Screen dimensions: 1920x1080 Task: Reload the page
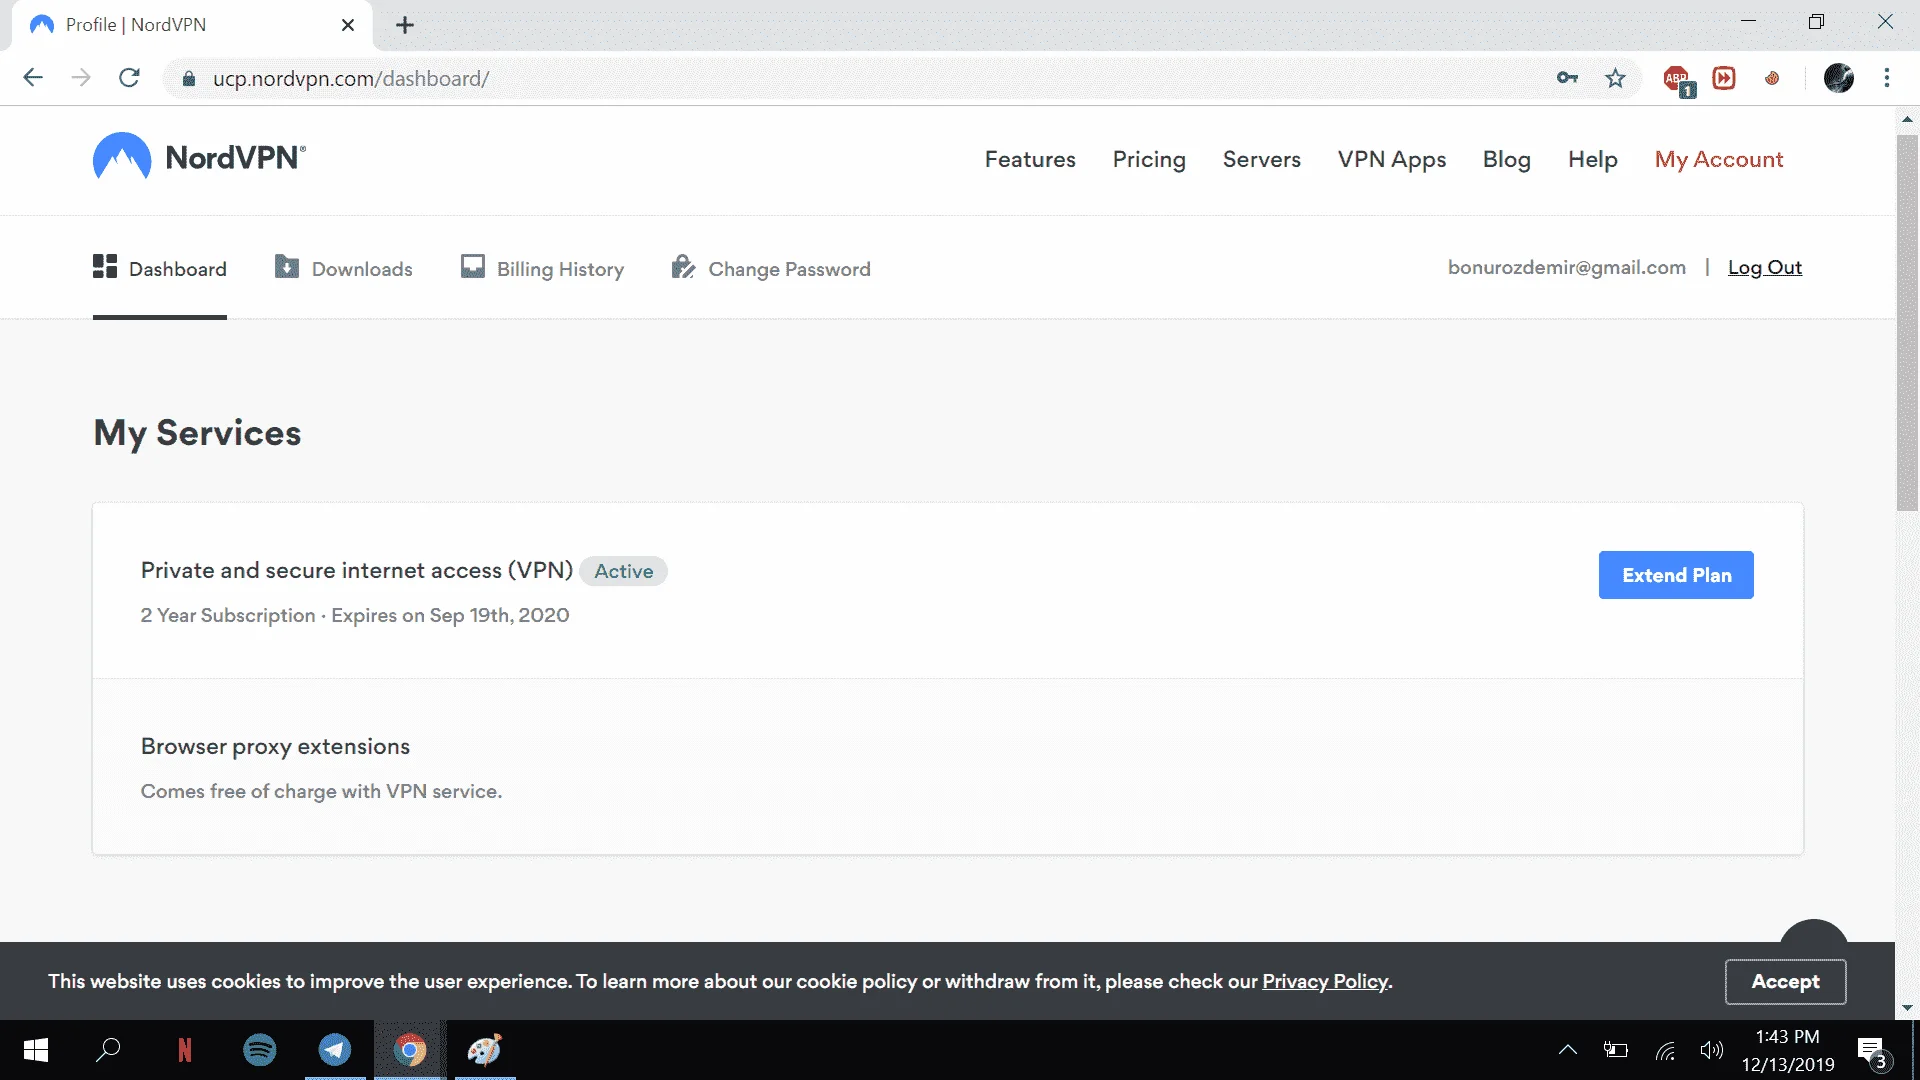tap(129, 78)
